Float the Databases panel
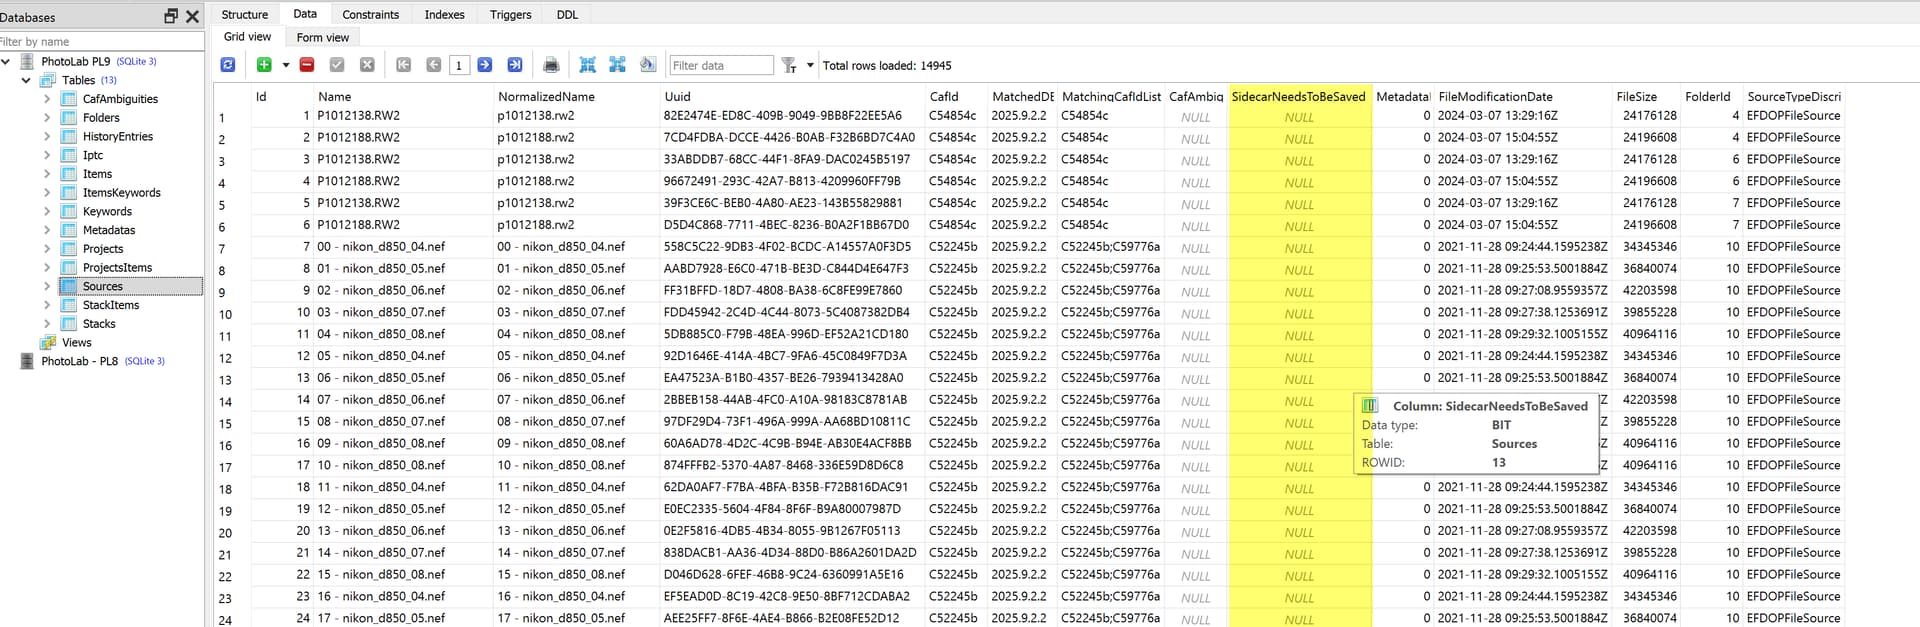Screen dimensions: 1920x627 pyautogui.click(x=171, y=16)
